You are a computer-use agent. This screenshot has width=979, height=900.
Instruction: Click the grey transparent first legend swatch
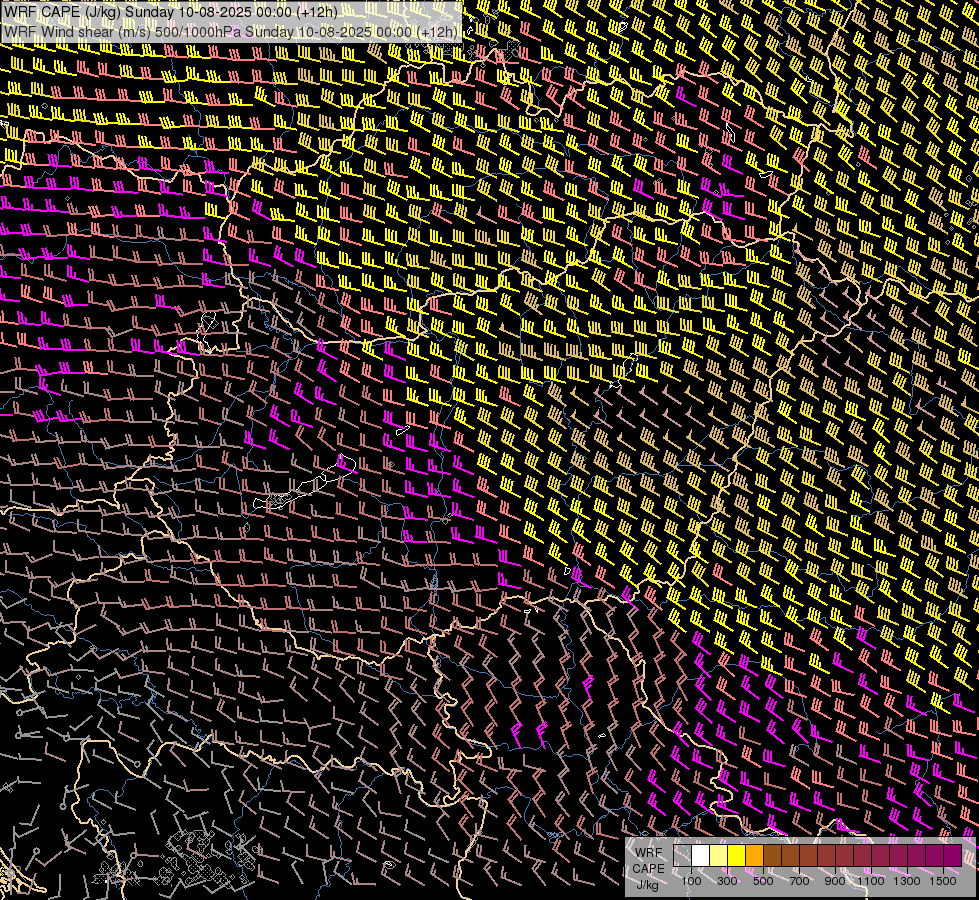coord(682,855)
